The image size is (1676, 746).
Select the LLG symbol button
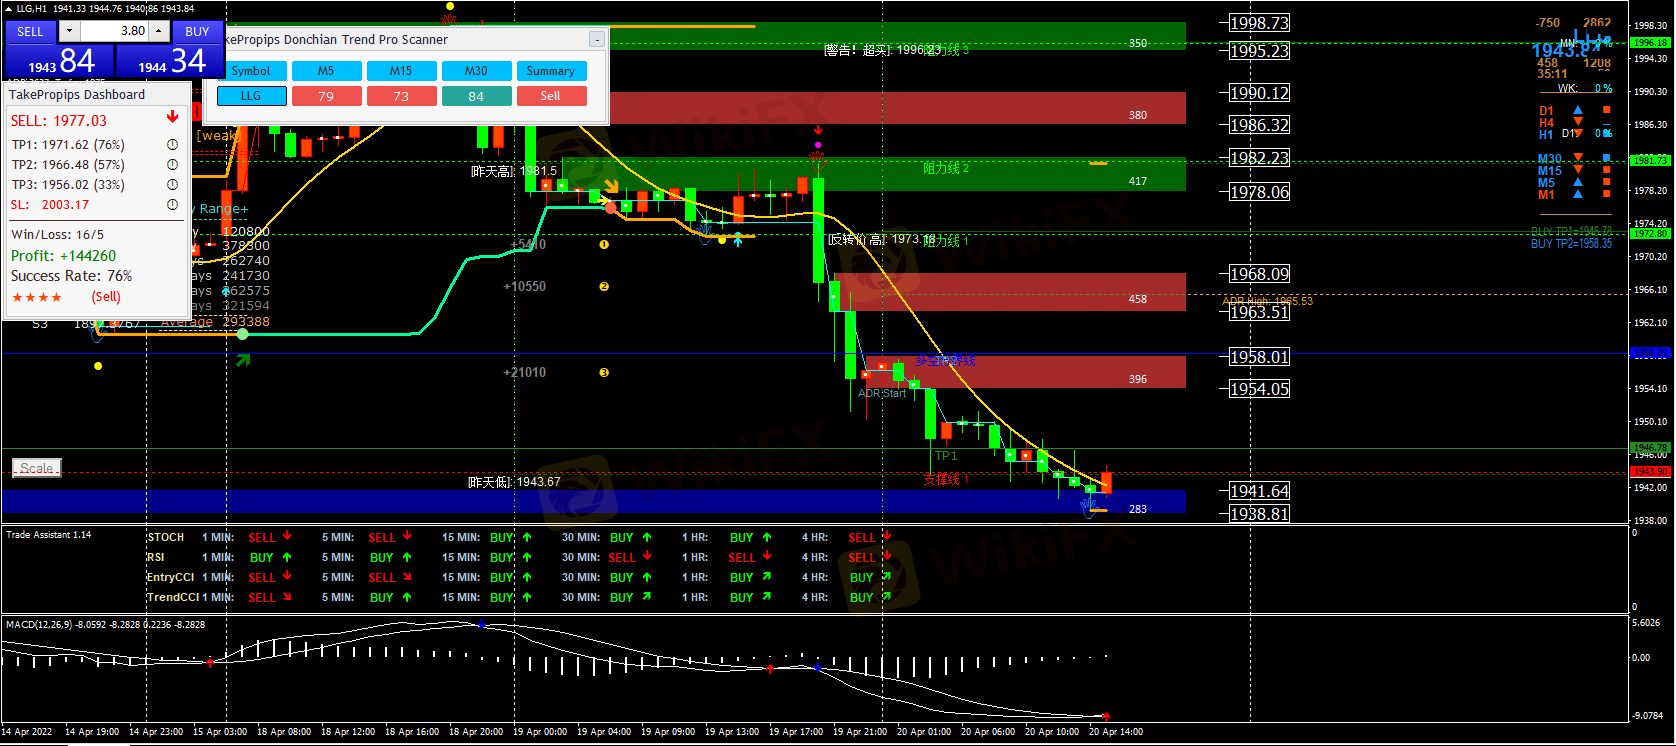point(251,96)
